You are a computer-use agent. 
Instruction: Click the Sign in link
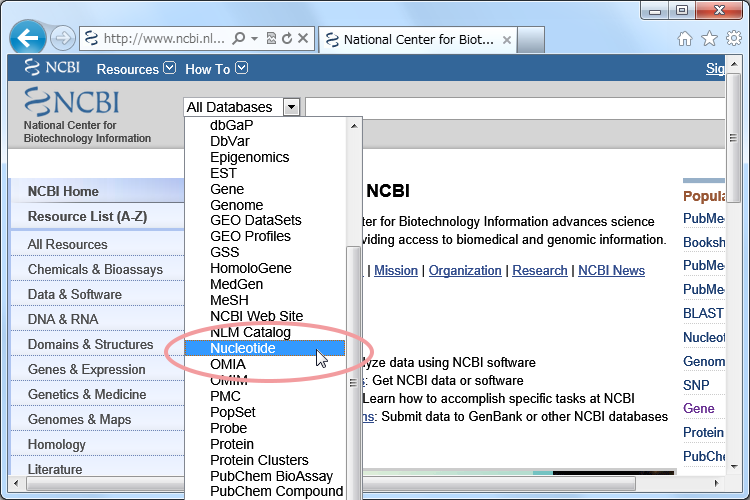[x=715, y=68]
